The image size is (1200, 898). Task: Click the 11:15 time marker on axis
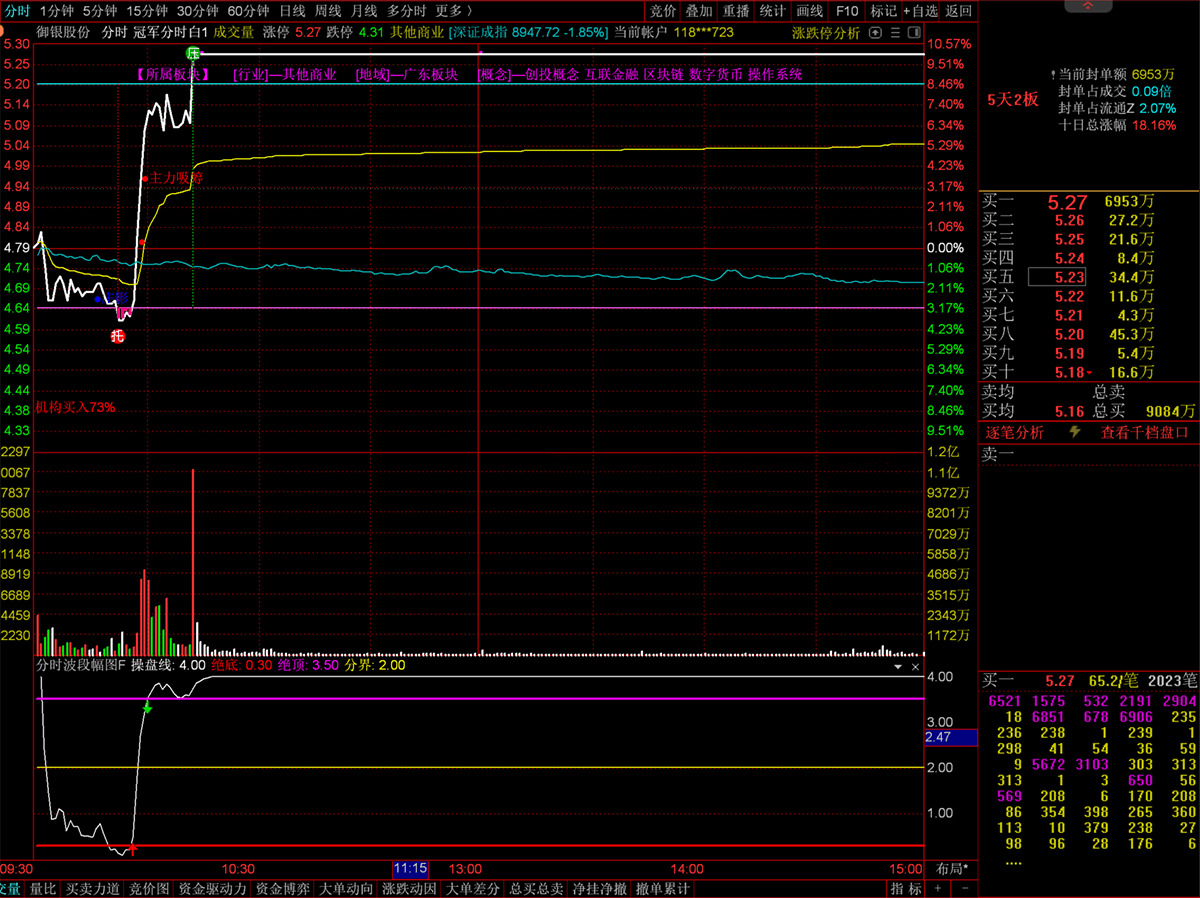(410, 868)
